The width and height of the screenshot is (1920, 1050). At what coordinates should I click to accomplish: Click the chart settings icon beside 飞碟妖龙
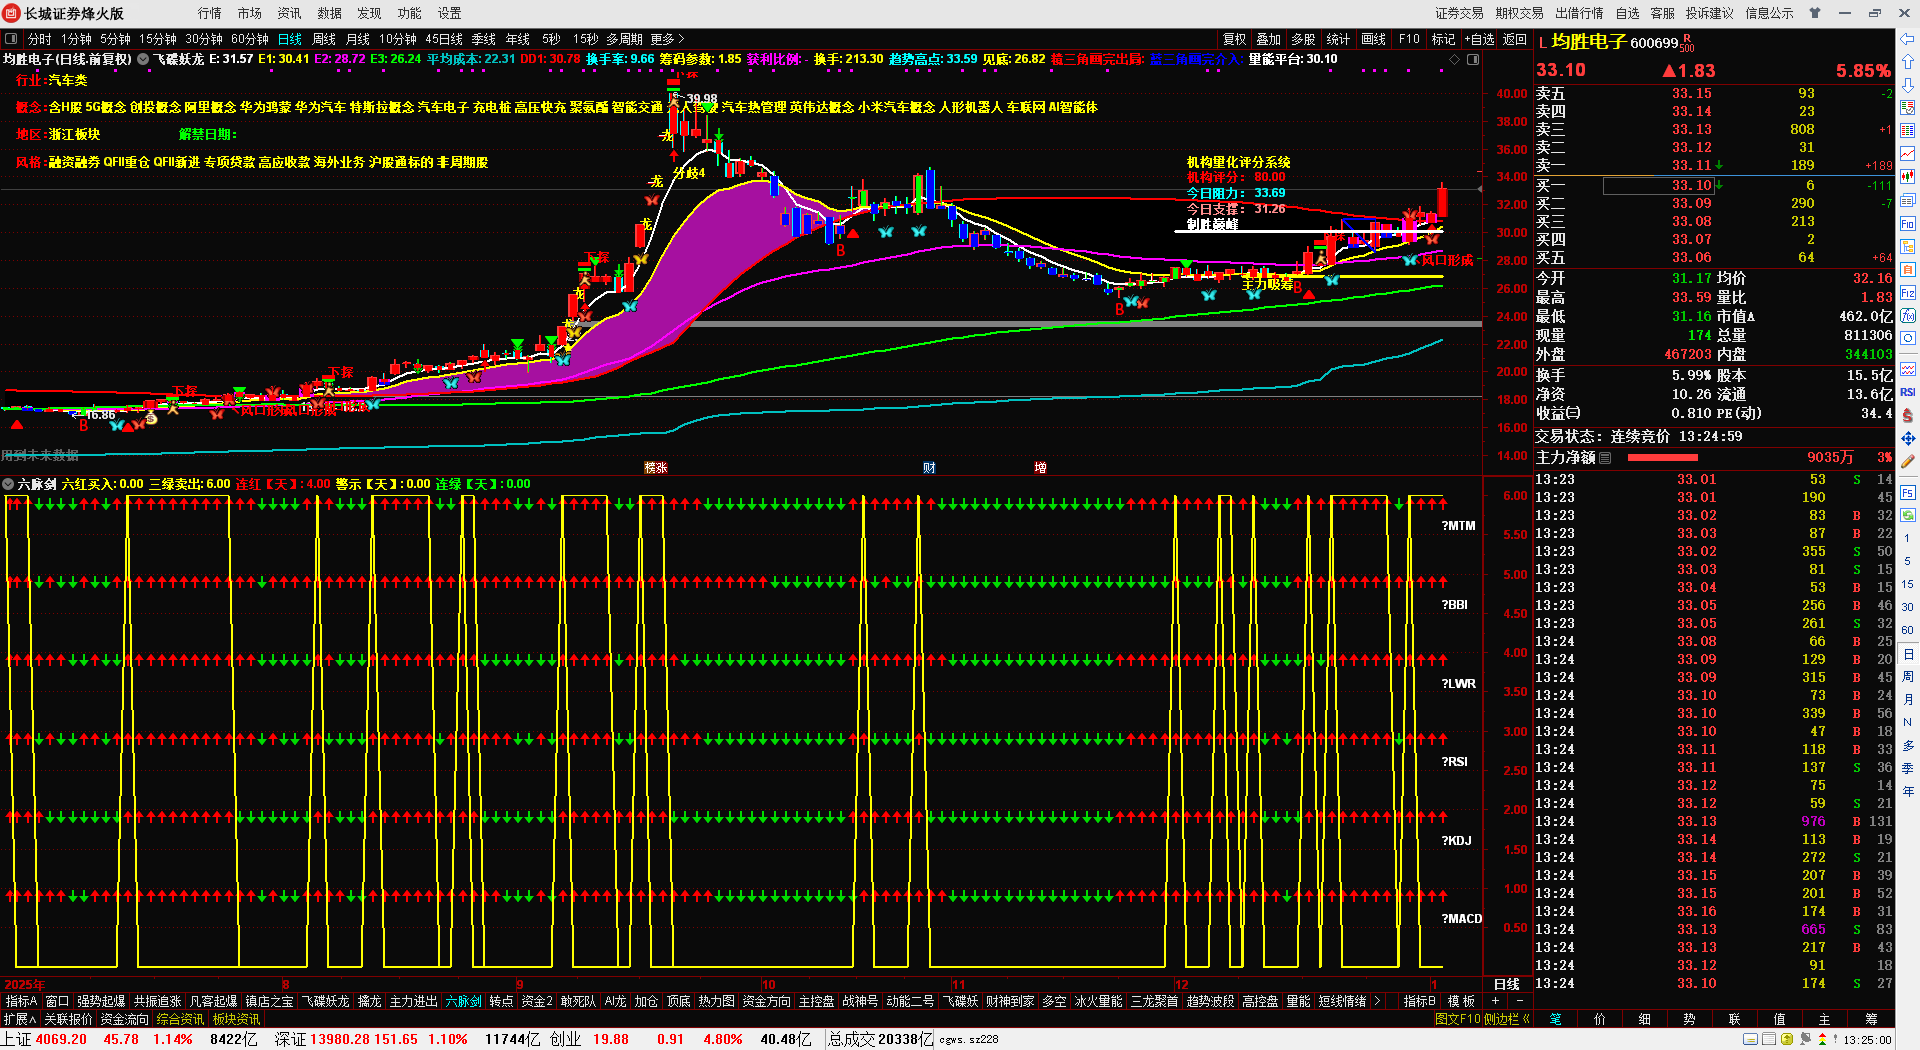coord(143,59)
